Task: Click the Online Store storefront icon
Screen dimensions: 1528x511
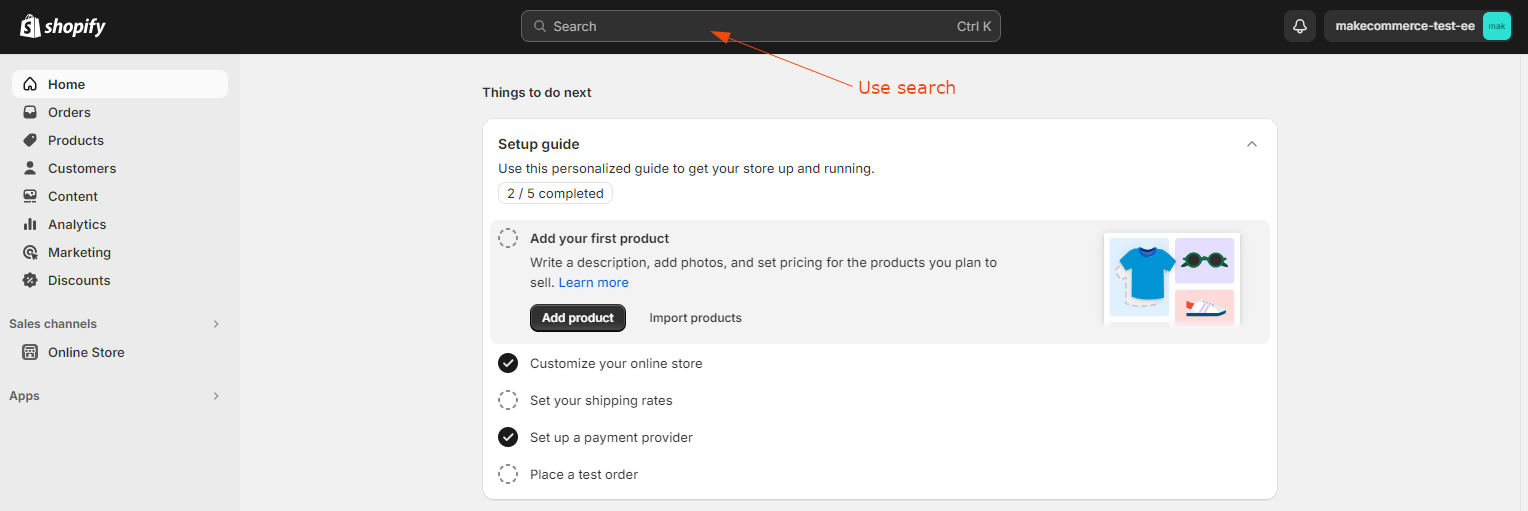Action: 30,353
